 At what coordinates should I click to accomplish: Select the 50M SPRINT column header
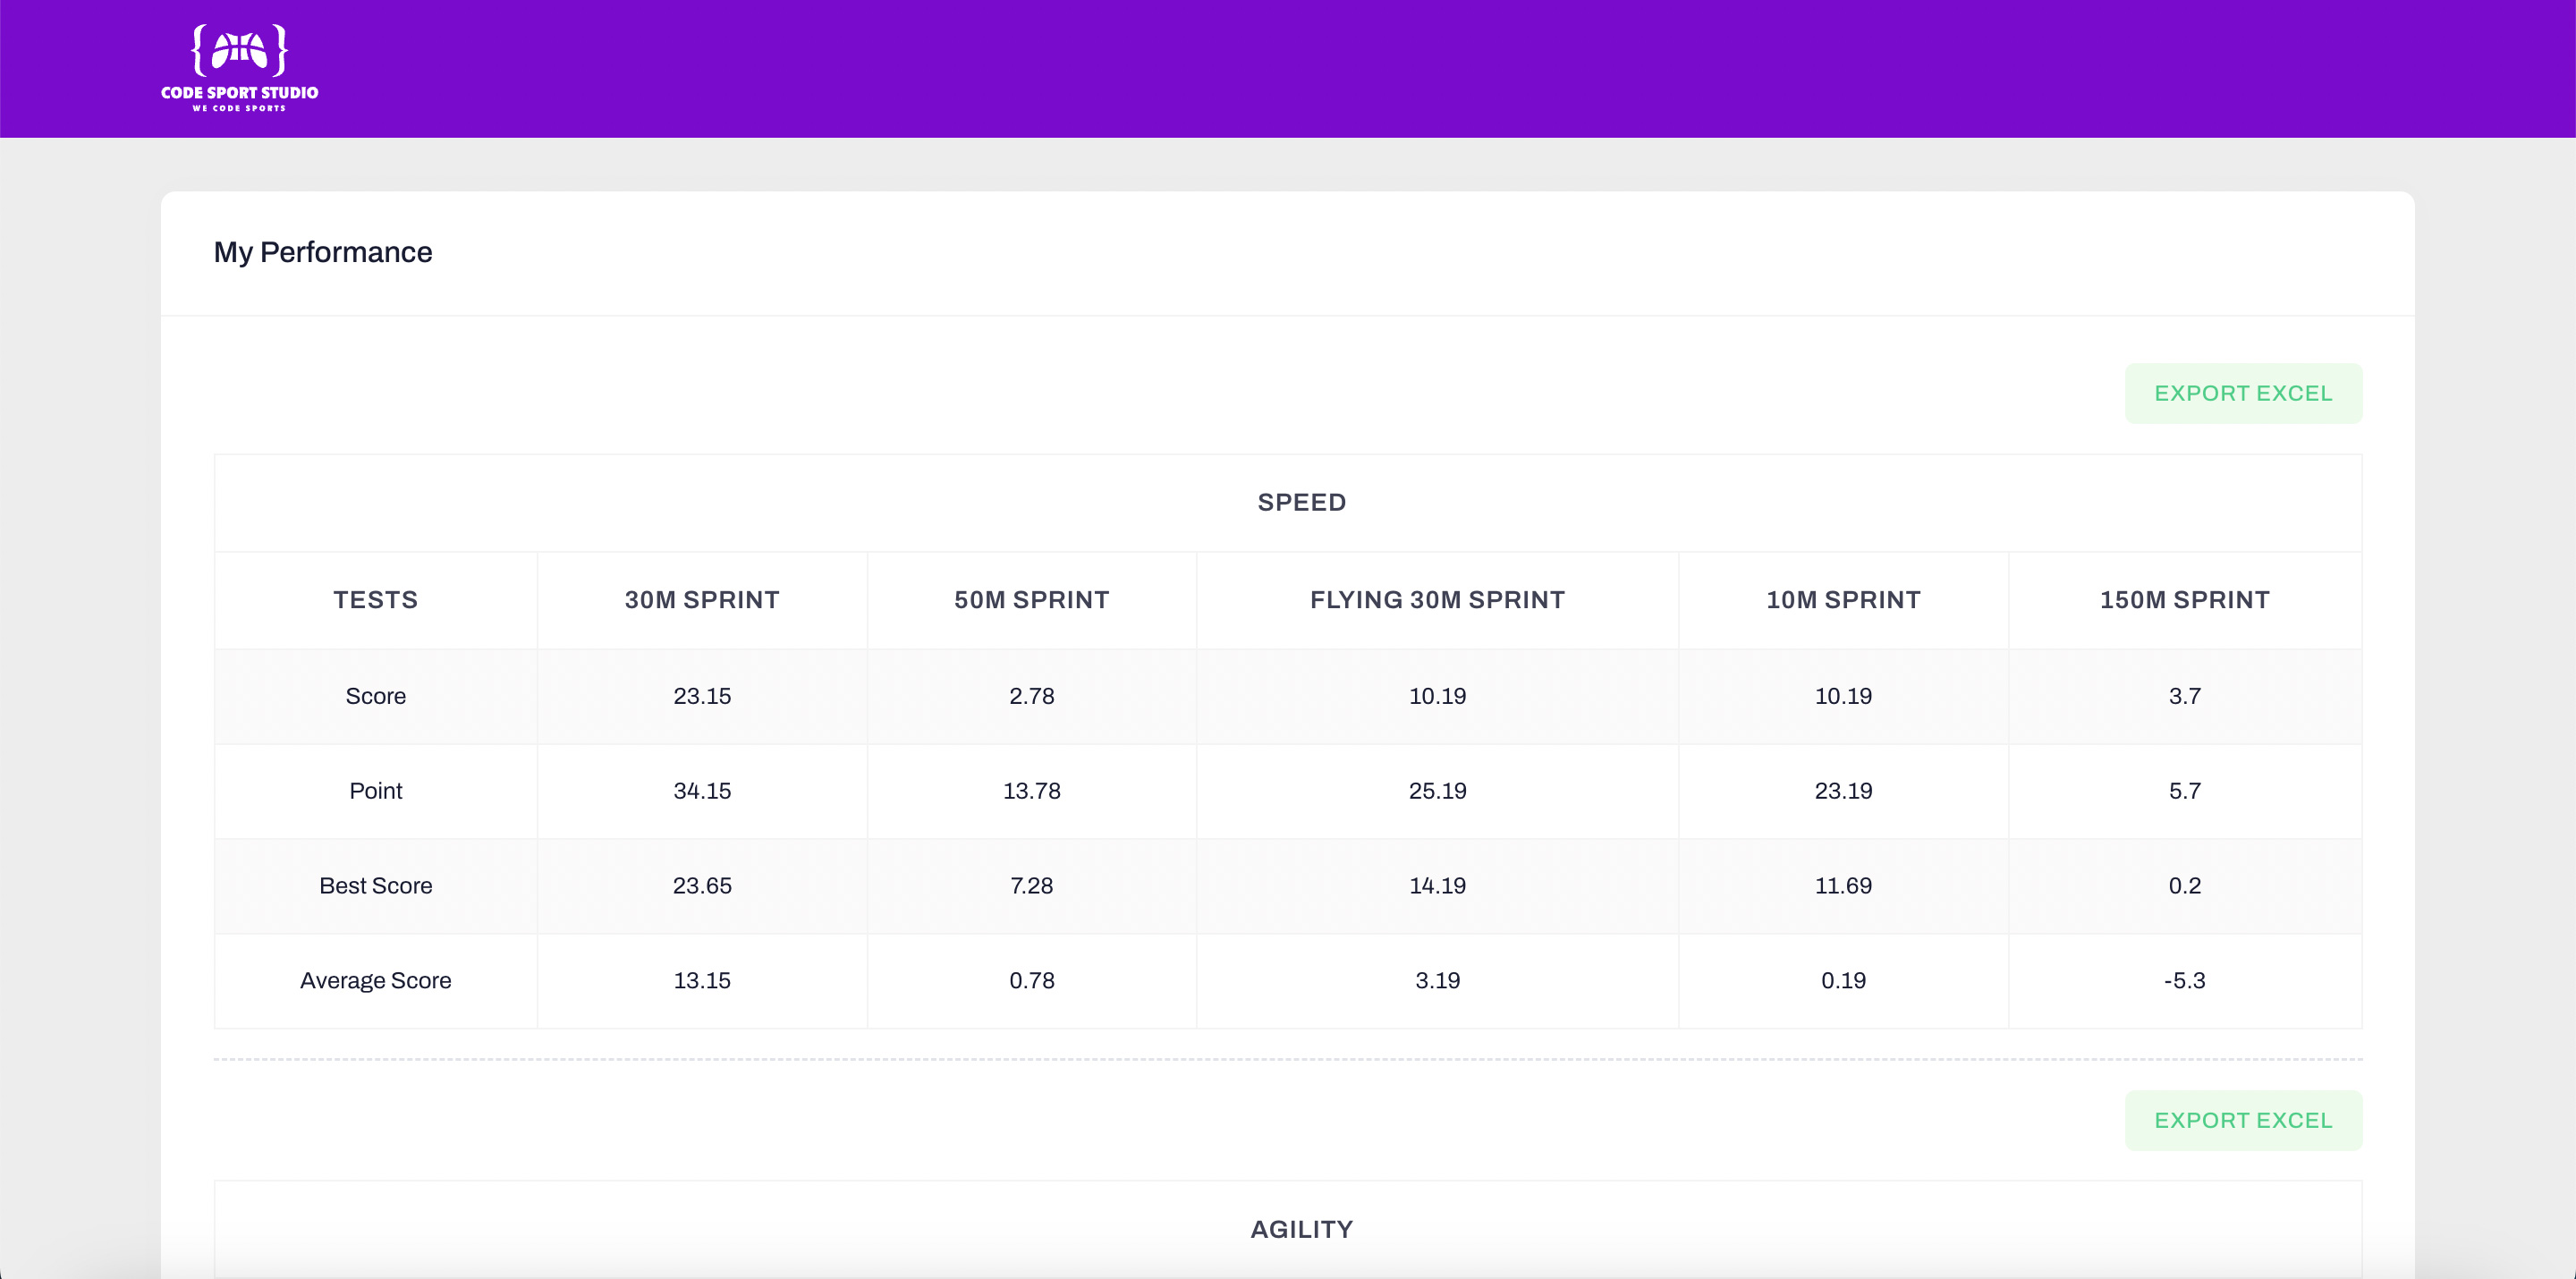(1031, 600)
